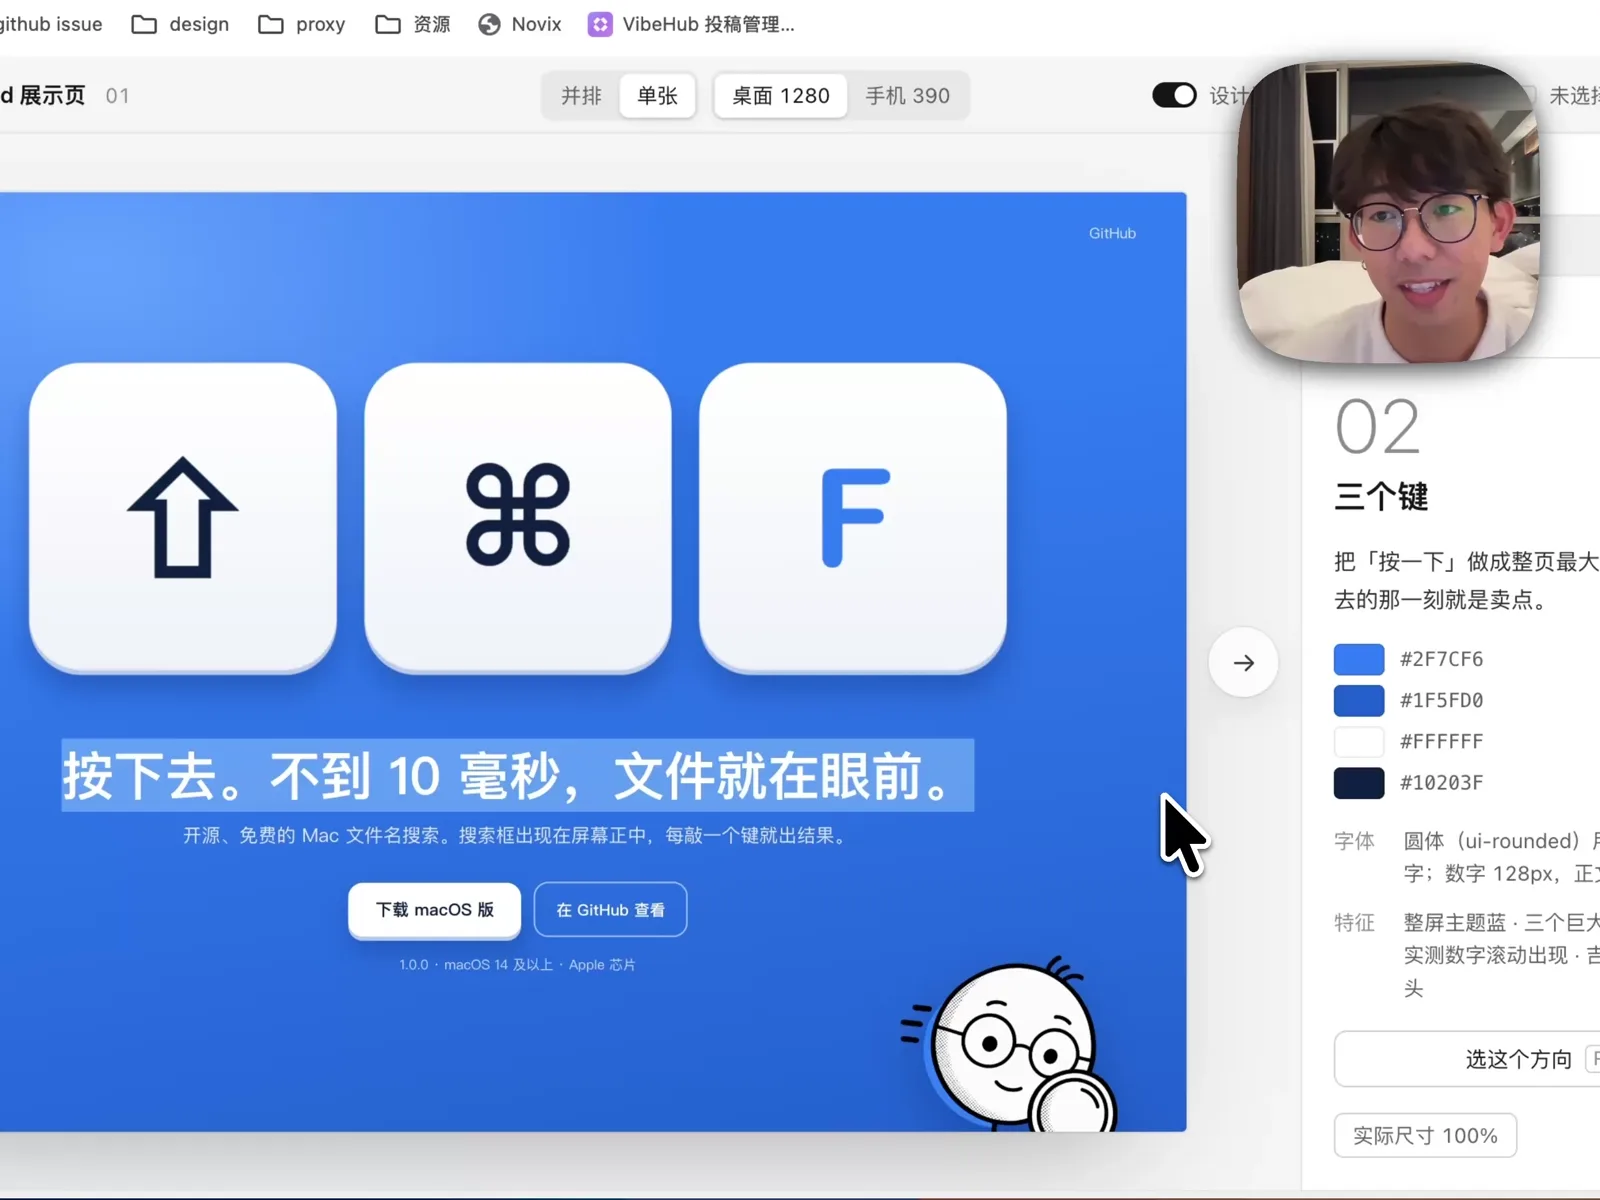Open the design bookmarks folder
1600x1200 pixels.
pos(181,24)
